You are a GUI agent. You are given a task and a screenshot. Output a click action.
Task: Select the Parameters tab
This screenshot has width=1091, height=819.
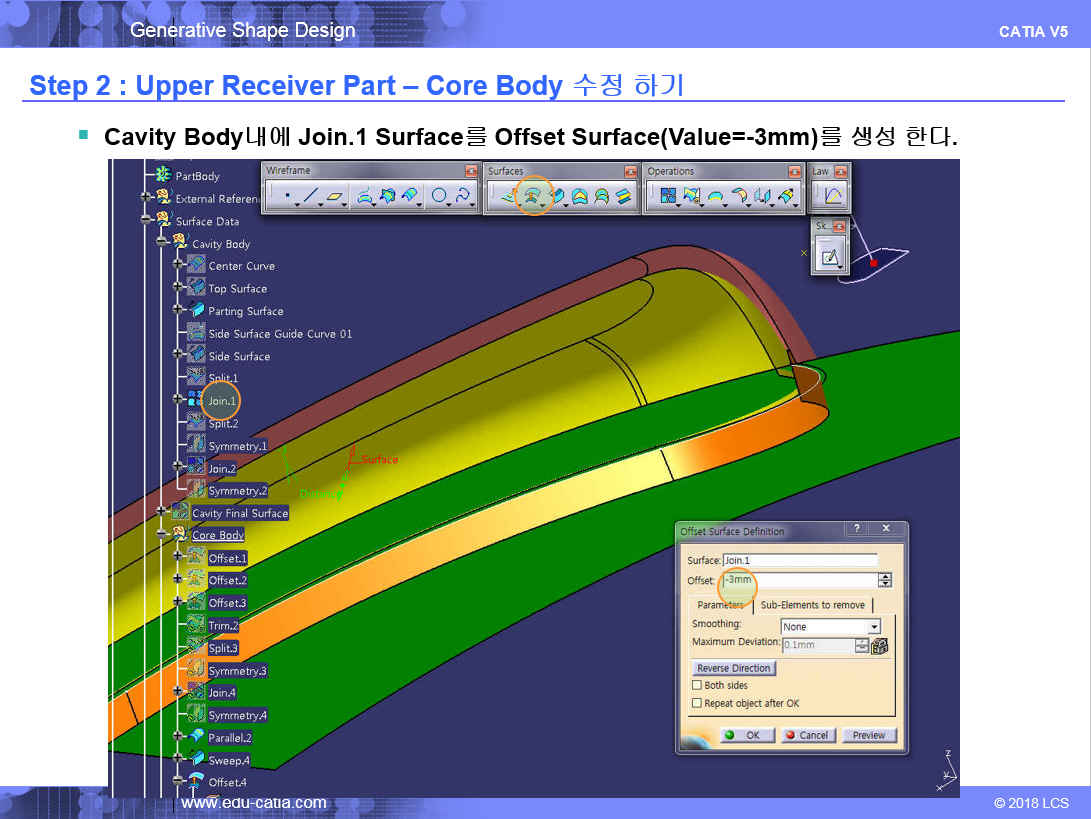720,605
